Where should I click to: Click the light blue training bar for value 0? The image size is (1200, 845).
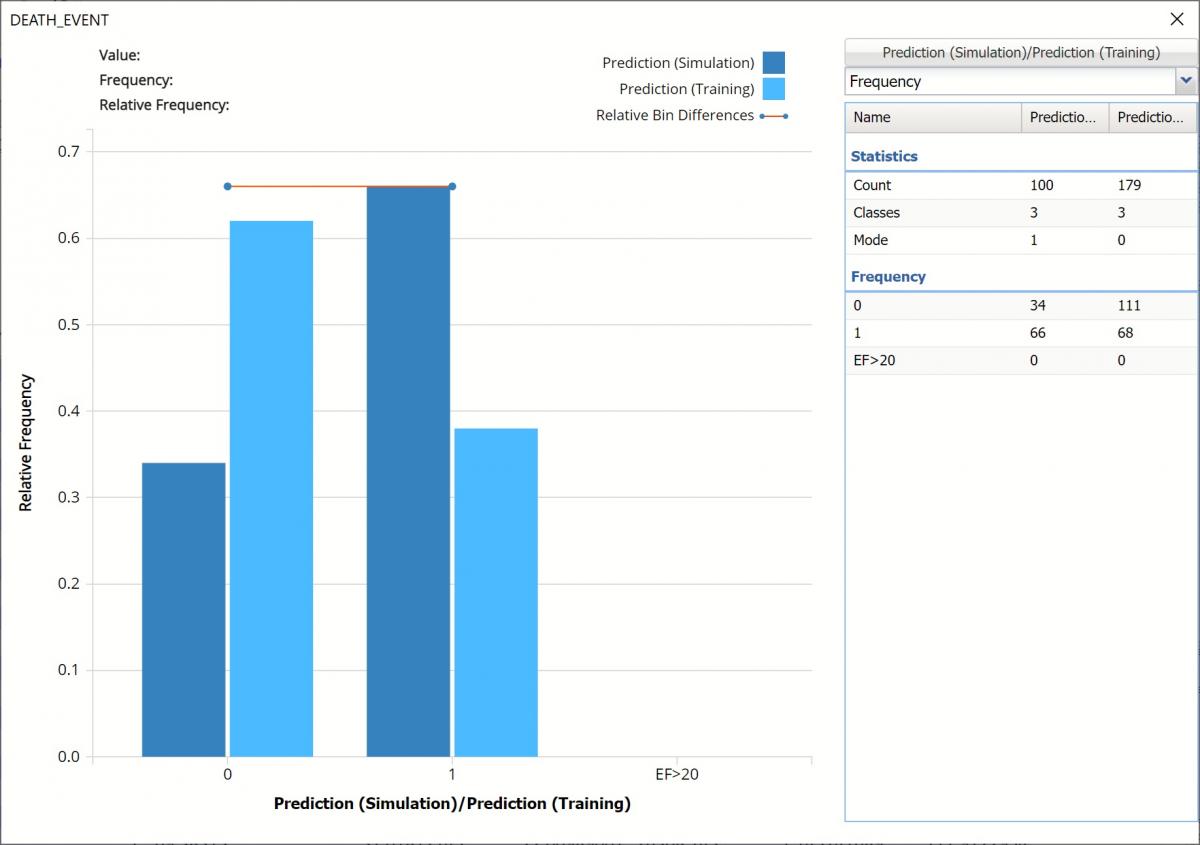[271, 488]
